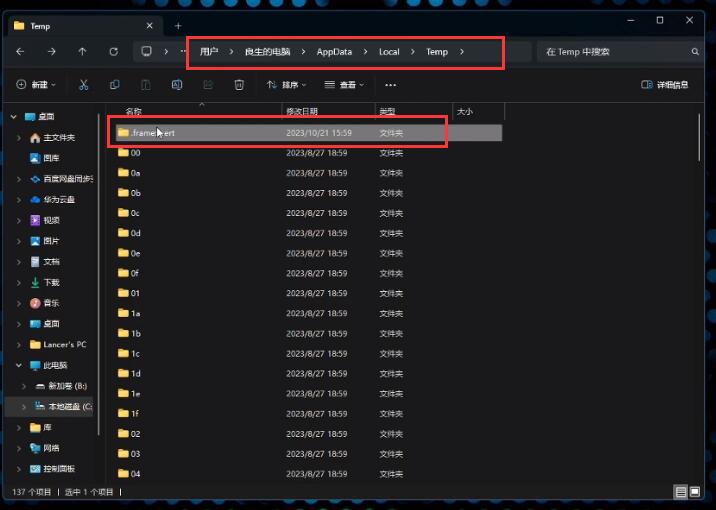Switch to details view in status bar

(681, 492)
